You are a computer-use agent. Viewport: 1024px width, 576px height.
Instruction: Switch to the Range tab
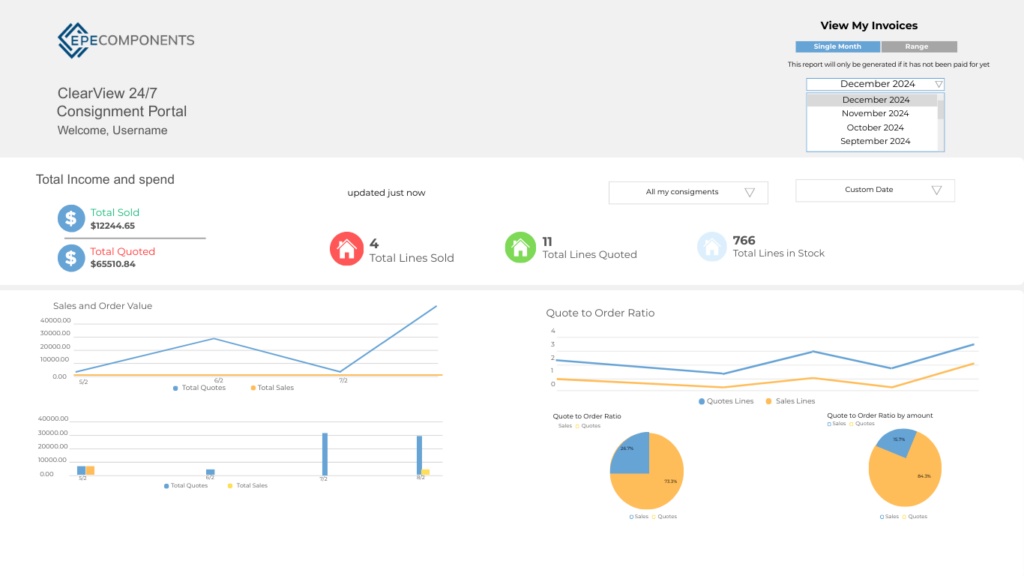[918, 47]
